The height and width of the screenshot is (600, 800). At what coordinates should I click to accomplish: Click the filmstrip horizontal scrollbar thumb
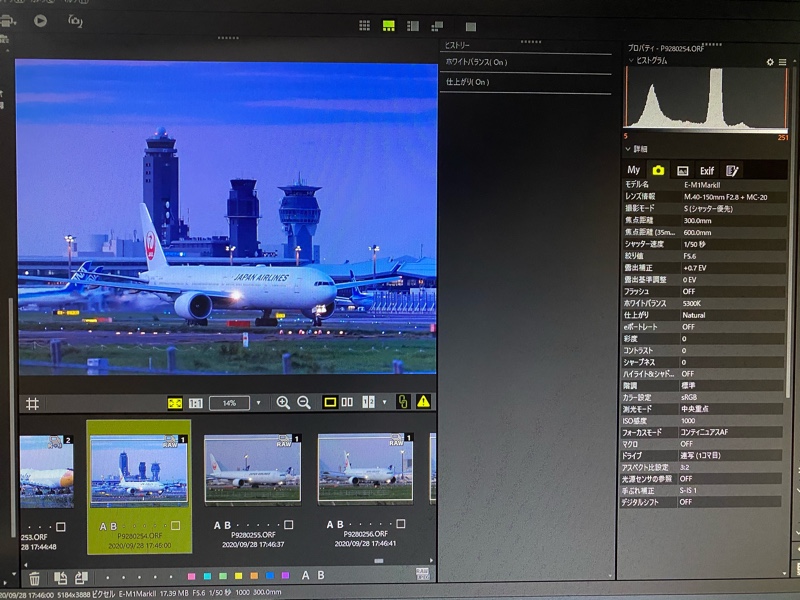point(379,561)
